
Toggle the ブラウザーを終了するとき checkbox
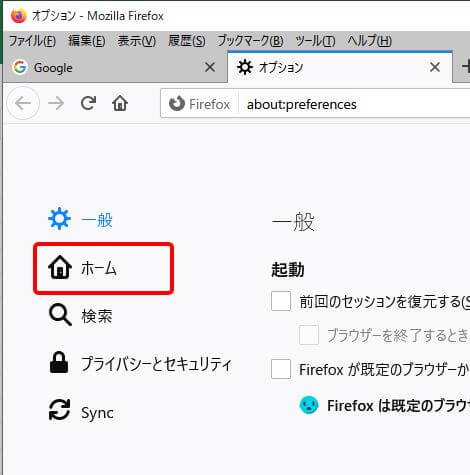pyautogui.click(x=309, y=335)
